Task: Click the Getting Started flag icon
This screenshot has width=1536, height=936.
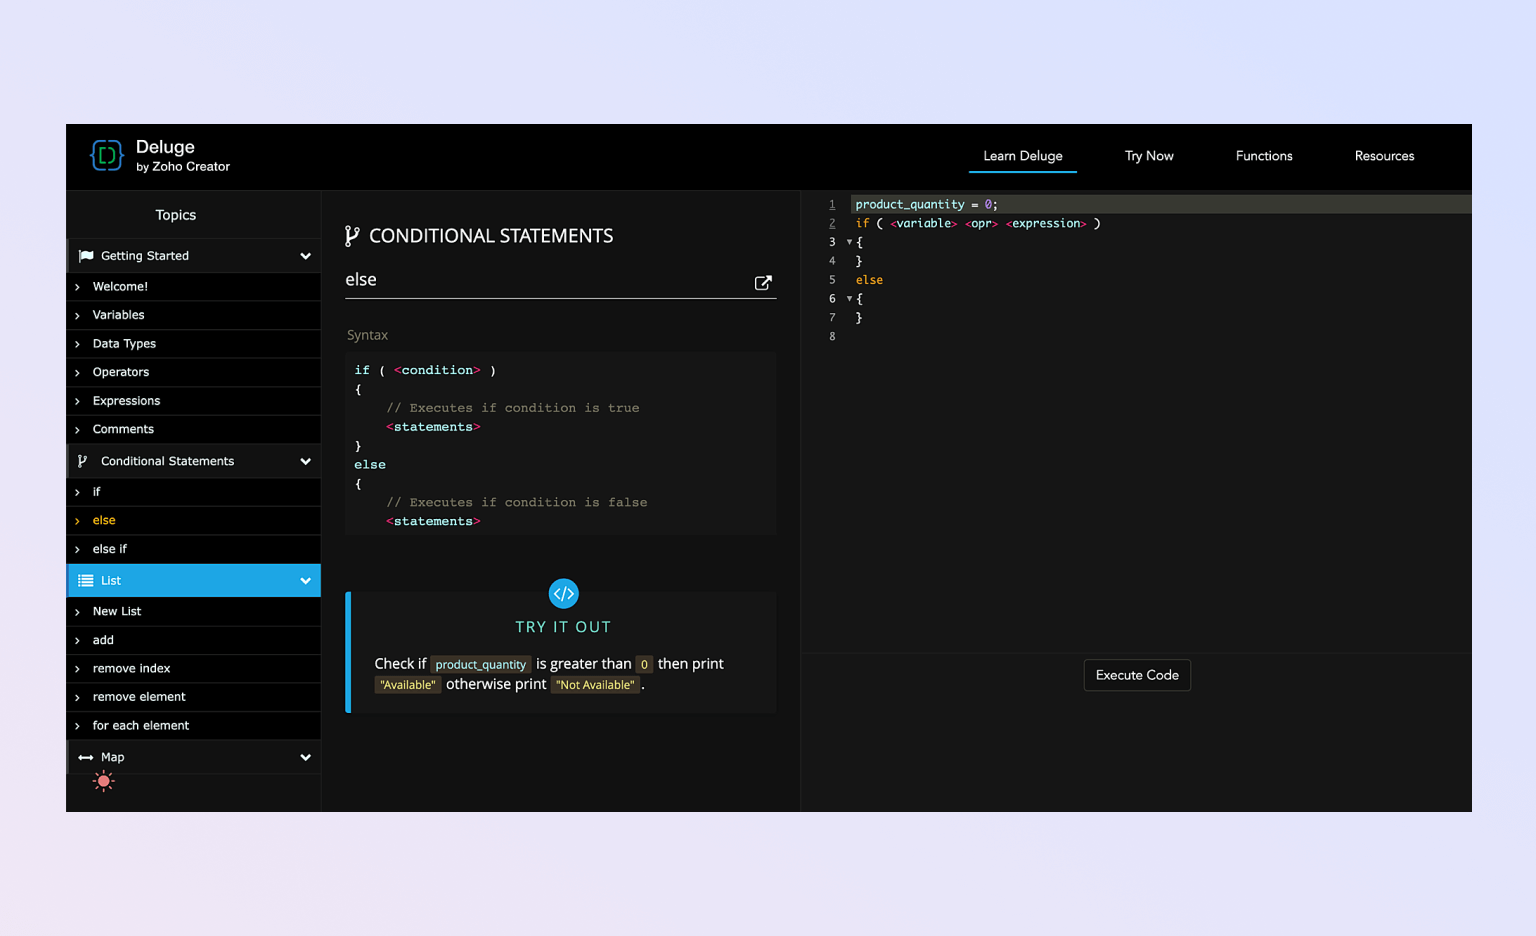Action: click(86, 256)
